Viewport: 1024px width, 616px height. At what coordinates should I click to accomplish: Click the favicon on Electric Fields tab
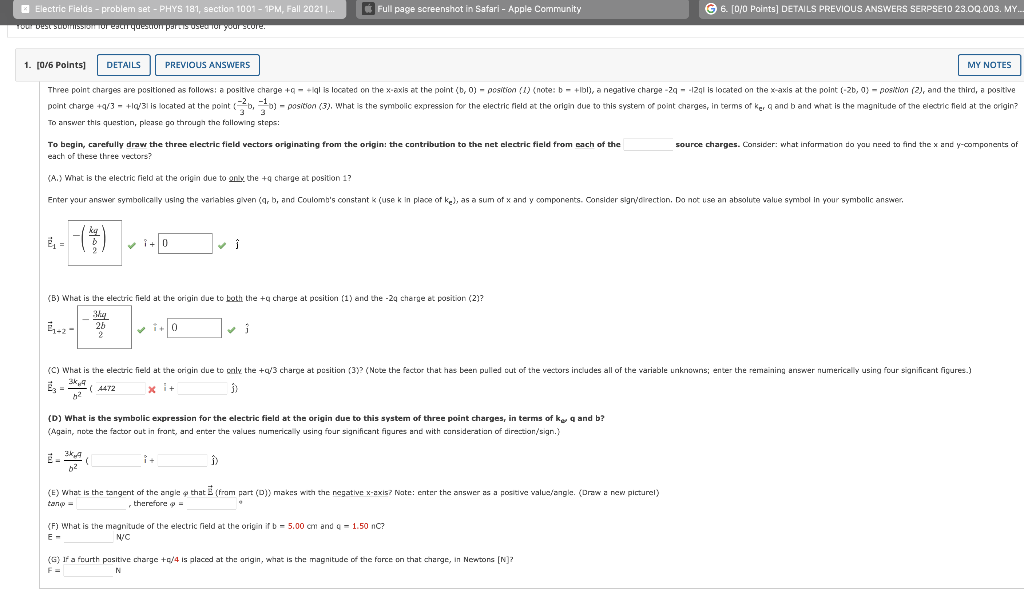[25, 9]
